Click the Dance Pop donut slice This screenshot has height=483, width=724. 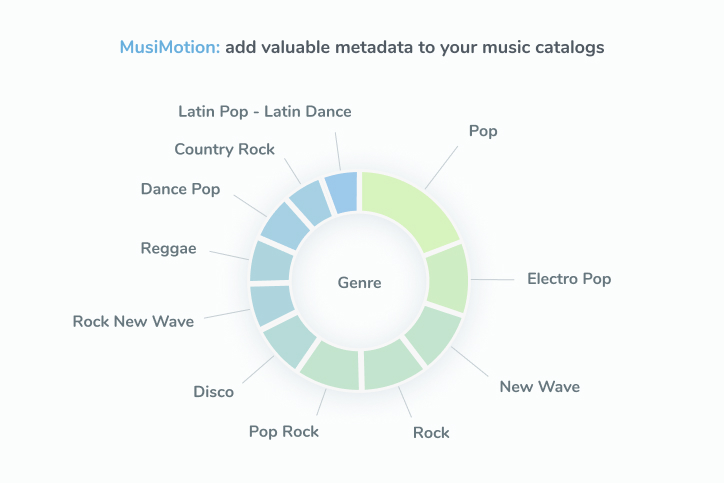click(x=285, y=226)
